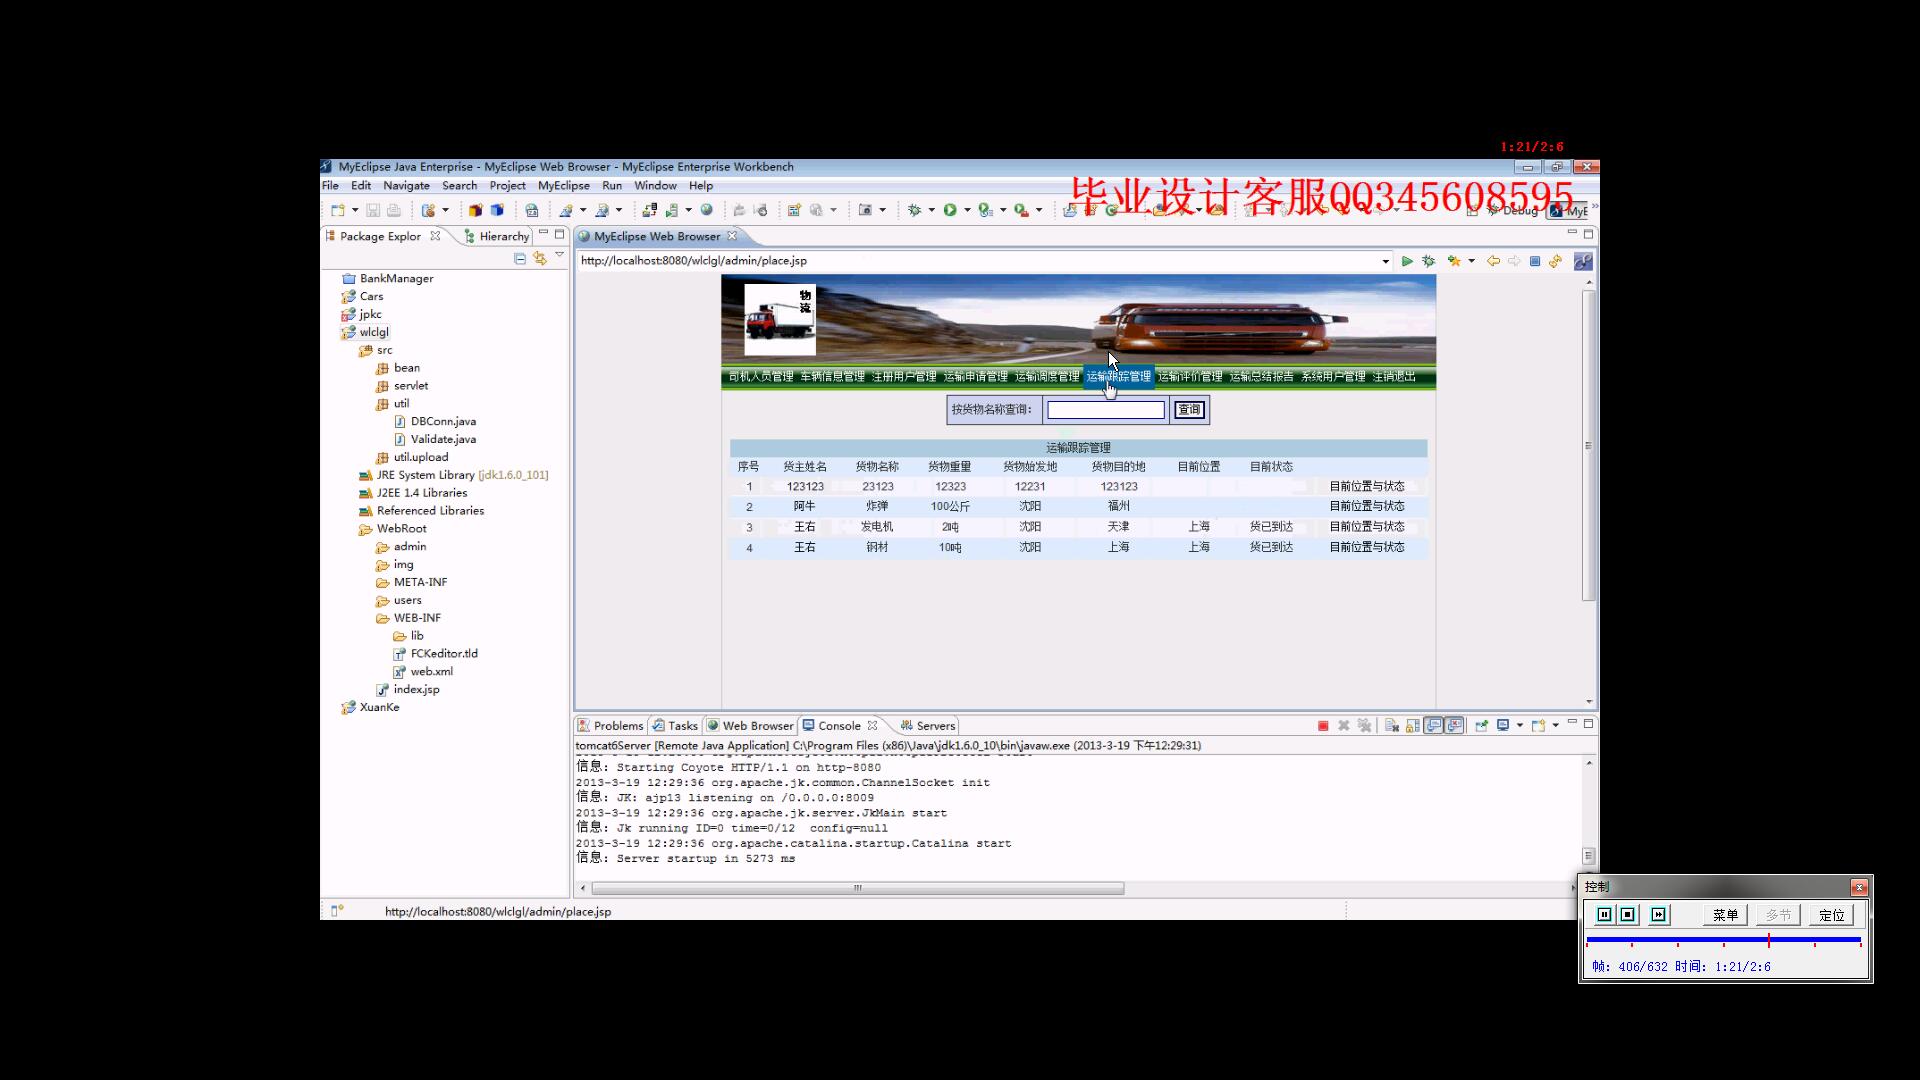The width and height of the screenshot is (1920, 1080).
Task: Click the browser Back arrow icon
Action: point(1493,261)
